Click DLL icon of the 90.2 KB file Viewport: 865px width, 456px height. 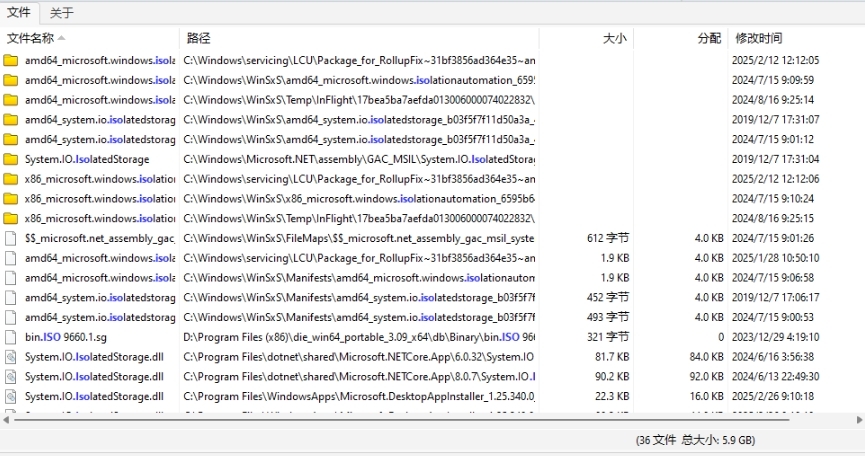pyautogui.click(x=10, y=377)
